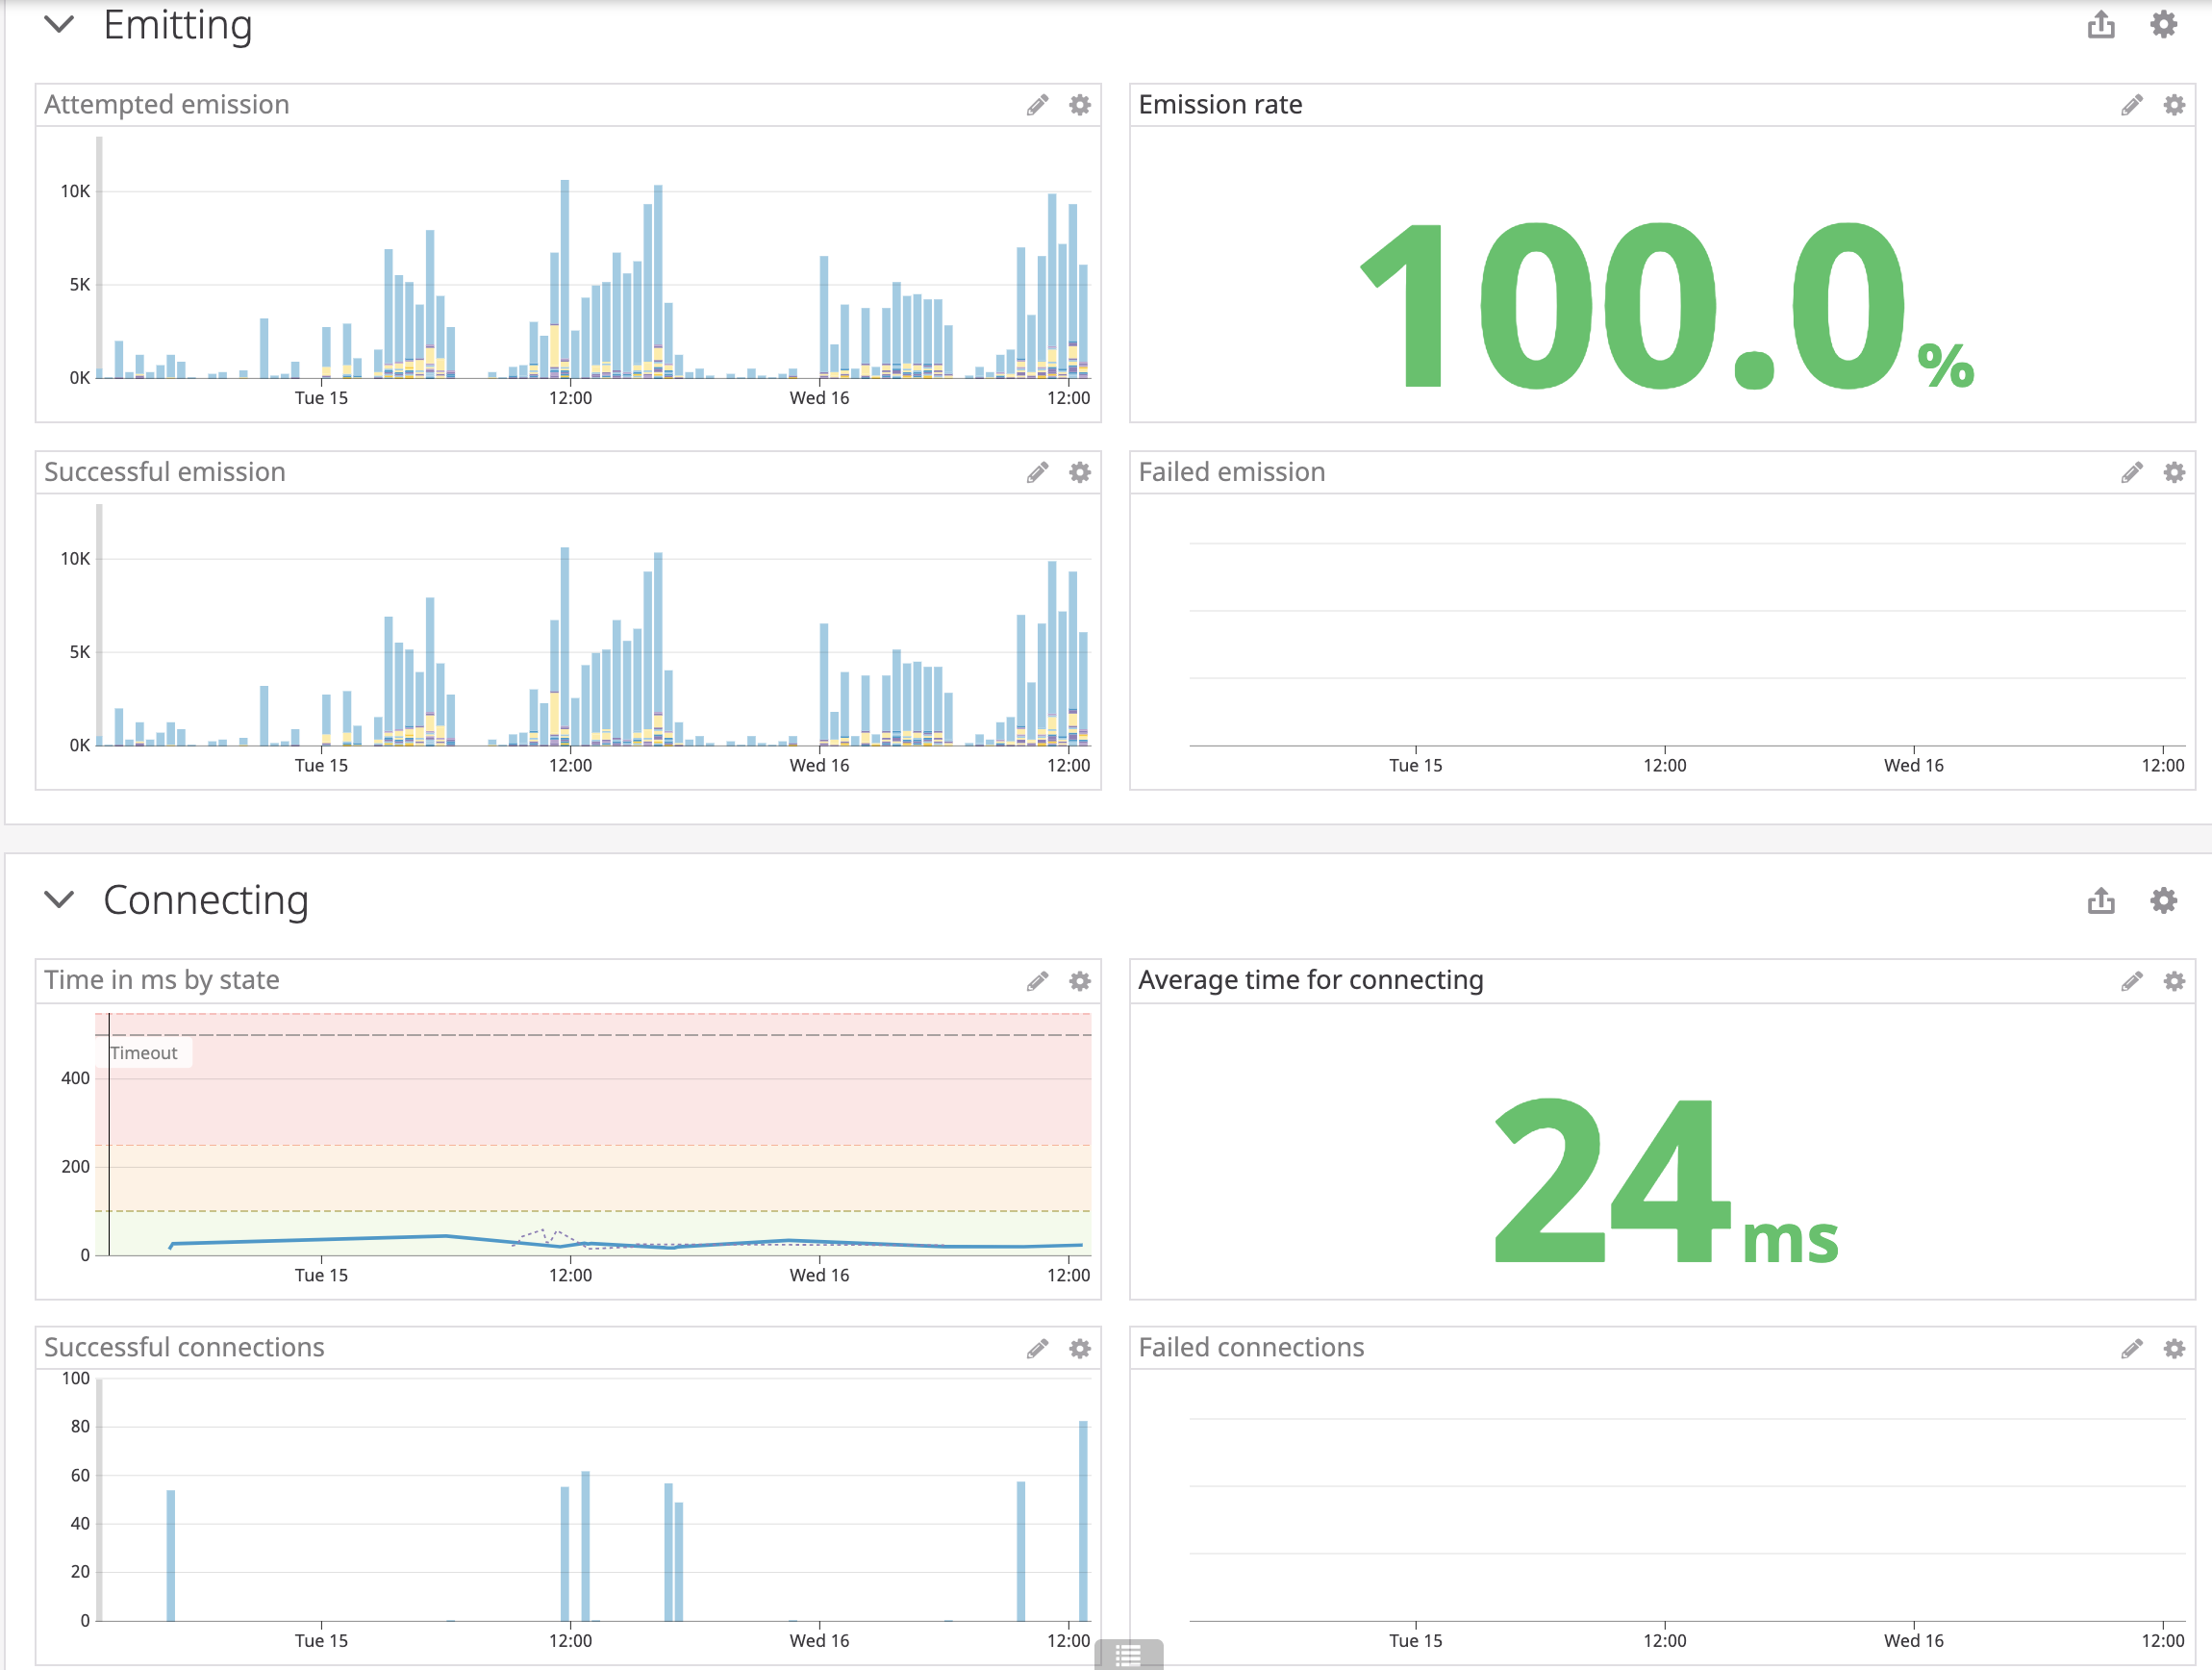Open Failed emission widget gear settings

[2173, 472]
